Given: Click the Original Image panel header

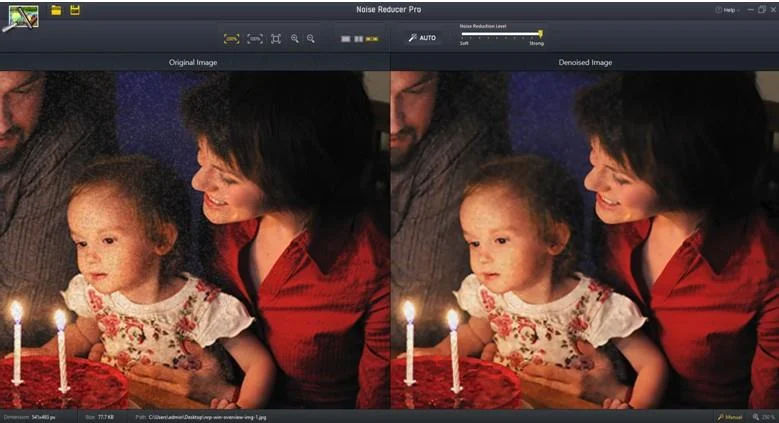Looking at the screenshot, I should tap(193, 62).
